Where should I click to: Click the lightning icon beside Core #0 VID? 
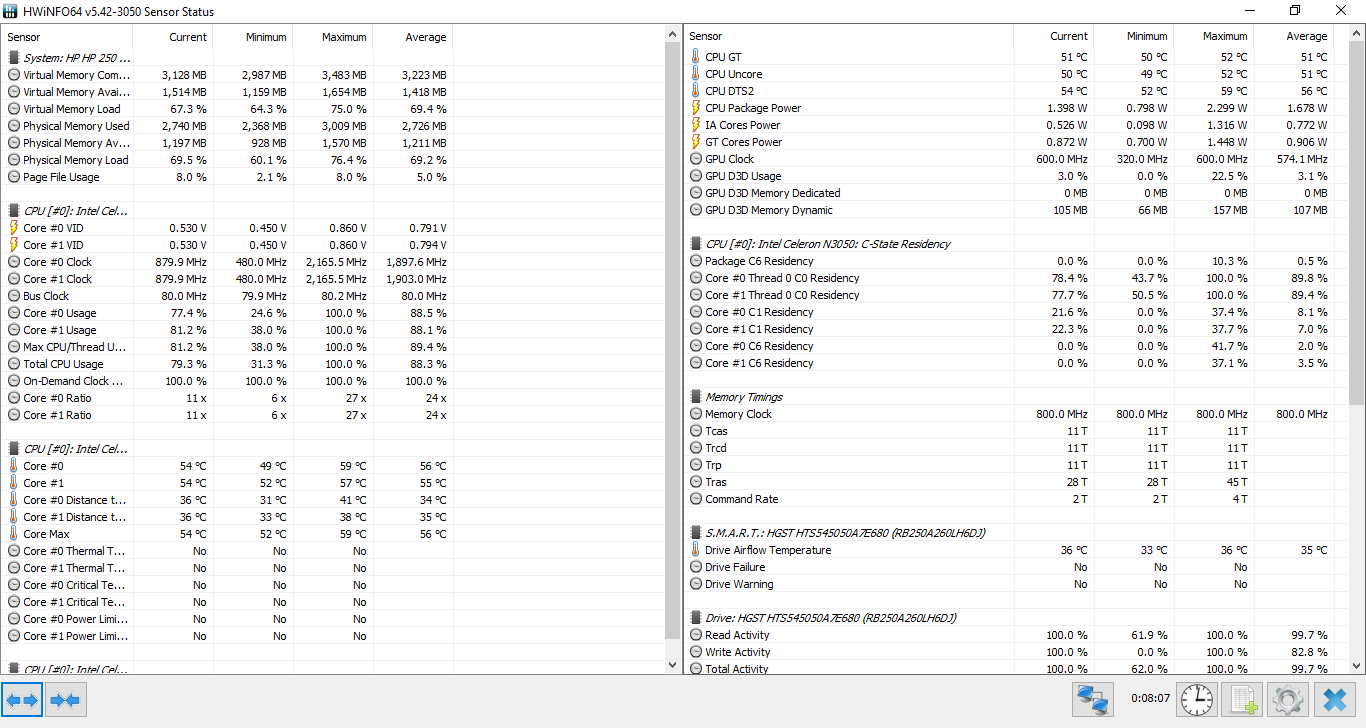tap(14, 228)
